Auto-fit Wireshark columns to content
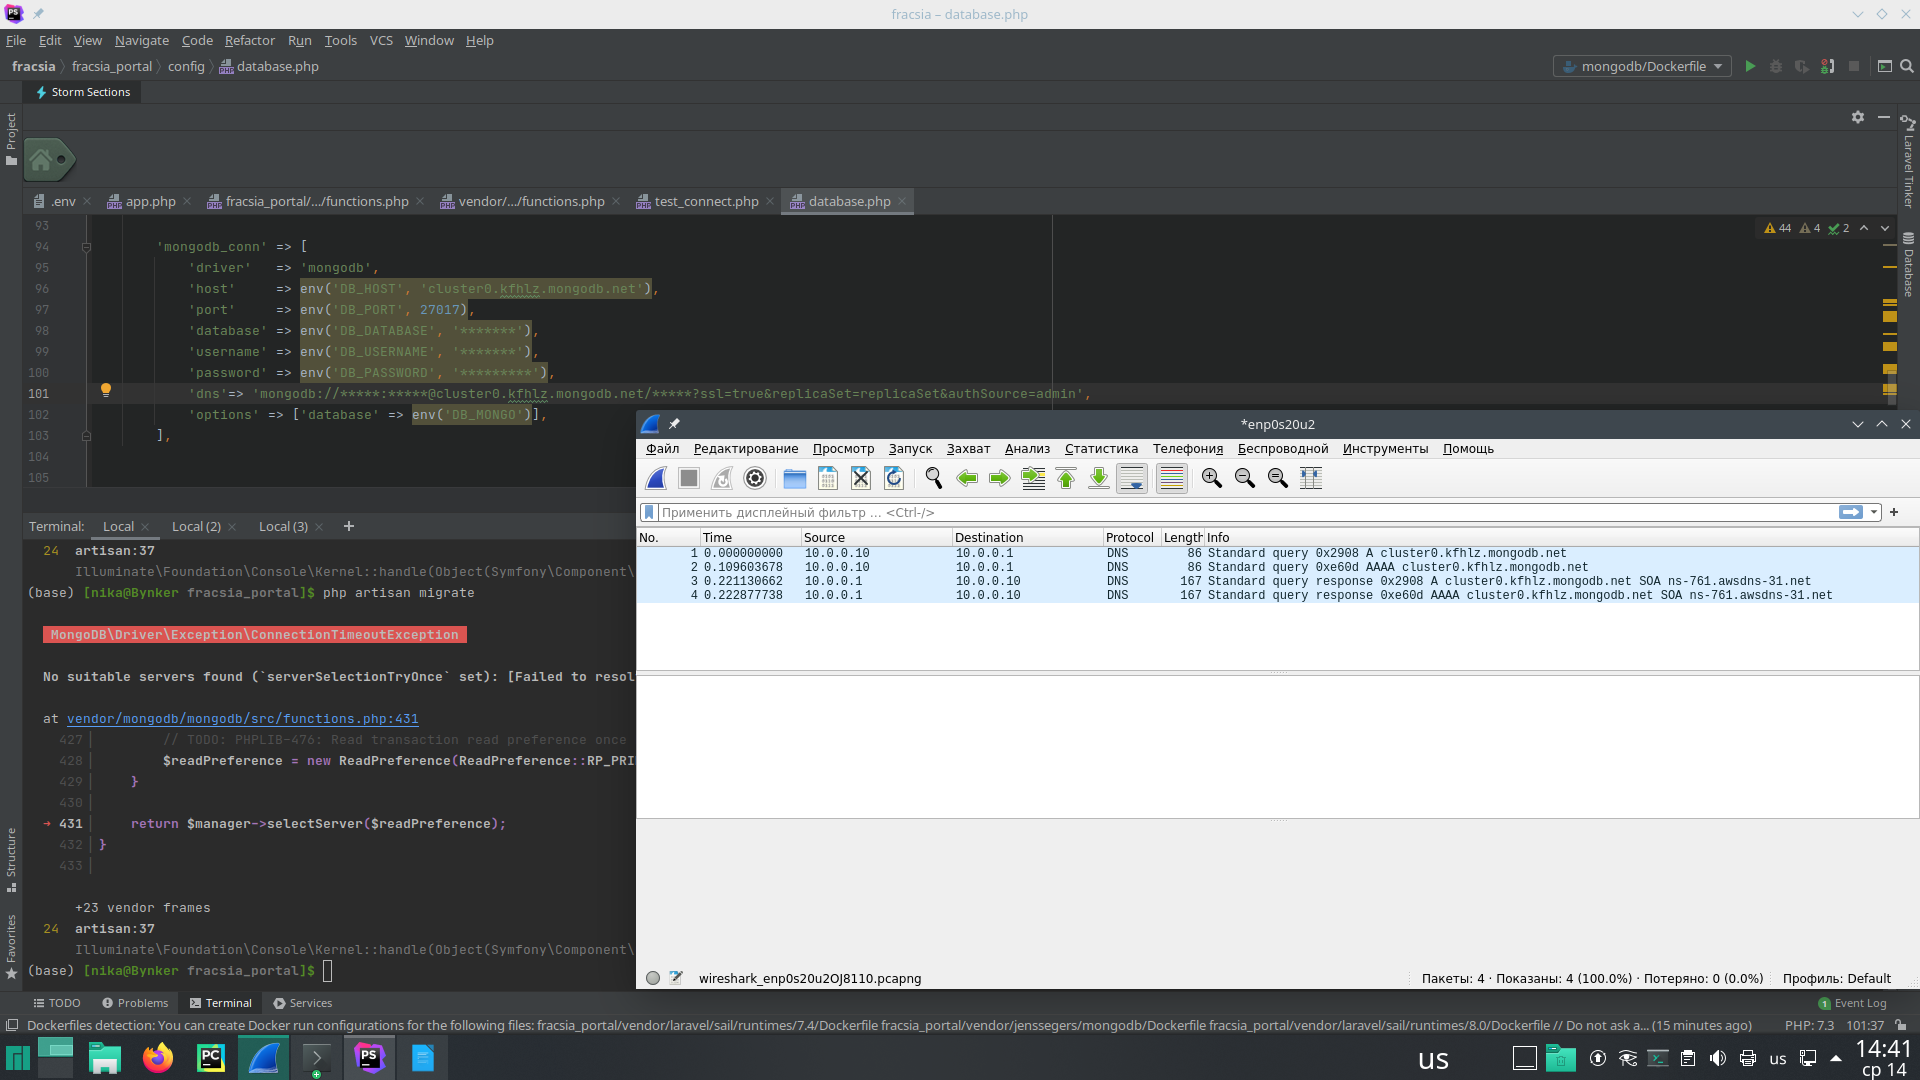1920x1080 pixels. click(x=1311, y=479)
